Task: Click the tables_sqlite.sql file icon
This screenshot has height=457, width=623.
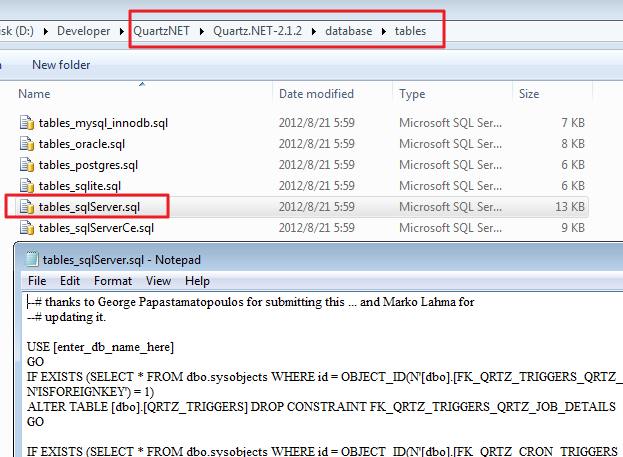Action: coord(27,186)
